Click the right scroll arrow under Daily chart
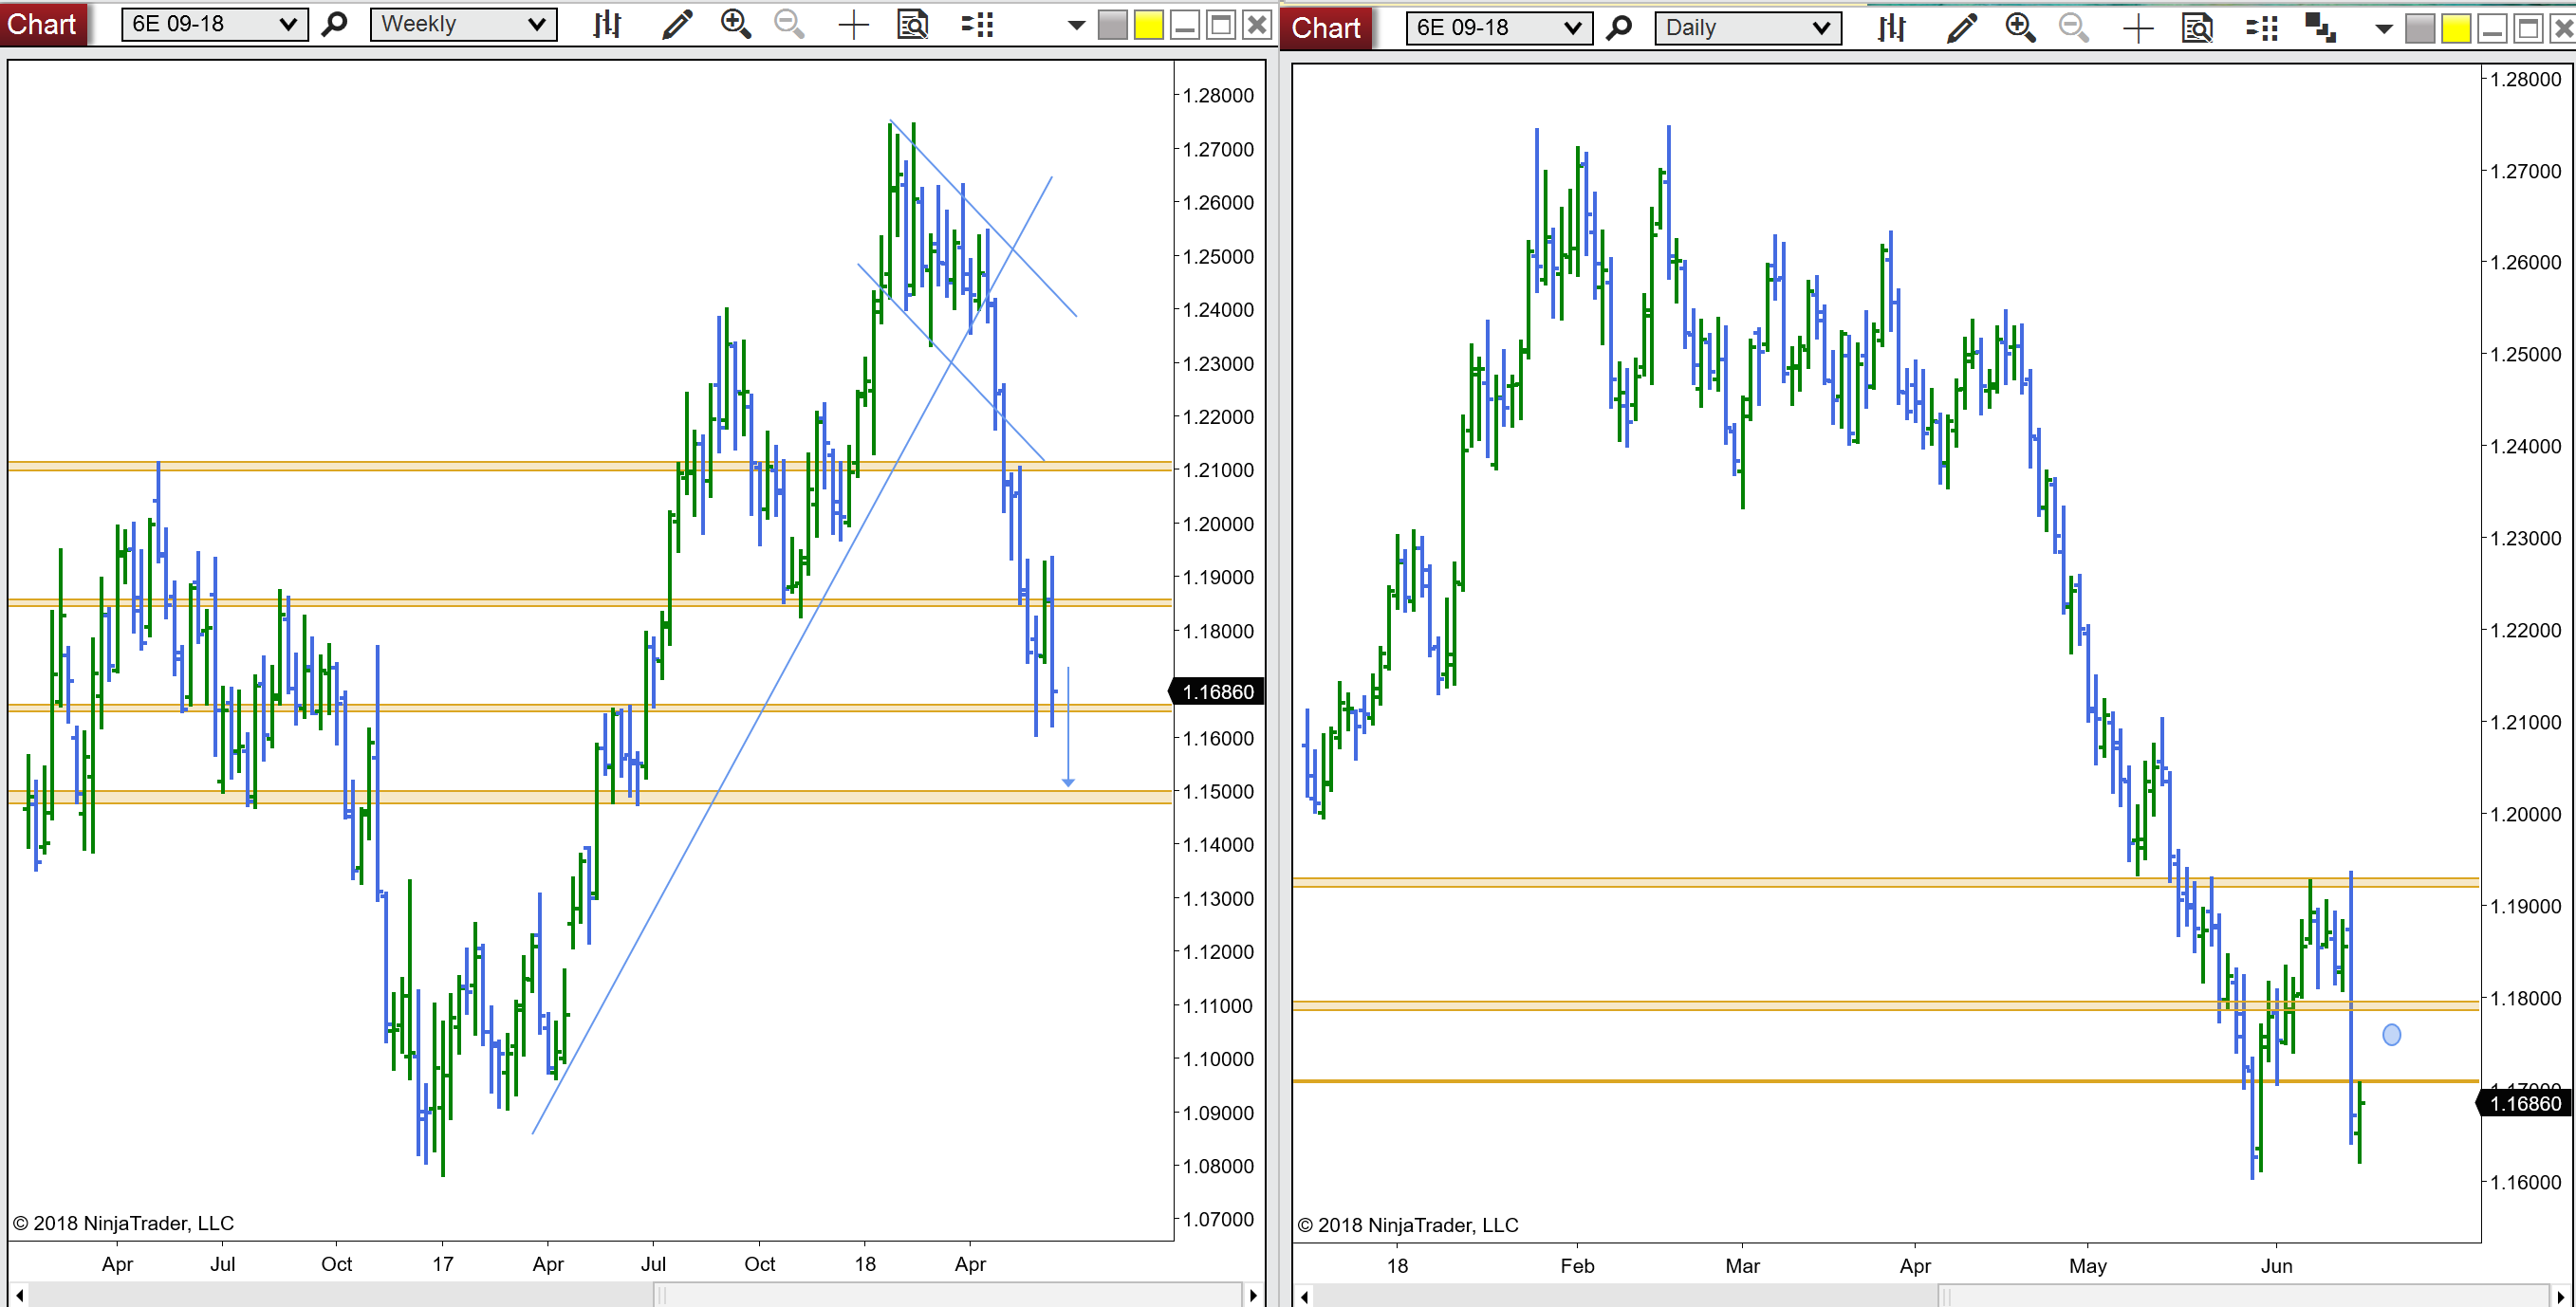 coord(2560,1297)
